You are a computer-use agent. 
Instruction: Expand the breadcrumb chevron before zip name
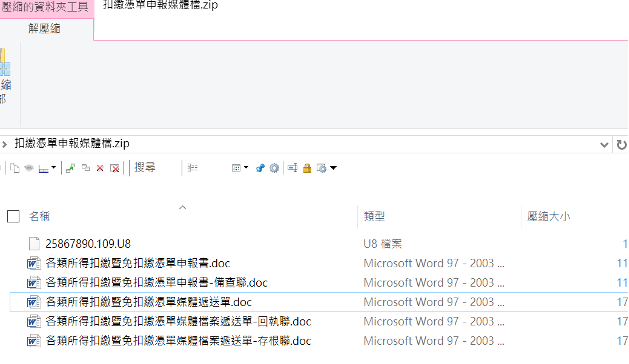point(4,144)
